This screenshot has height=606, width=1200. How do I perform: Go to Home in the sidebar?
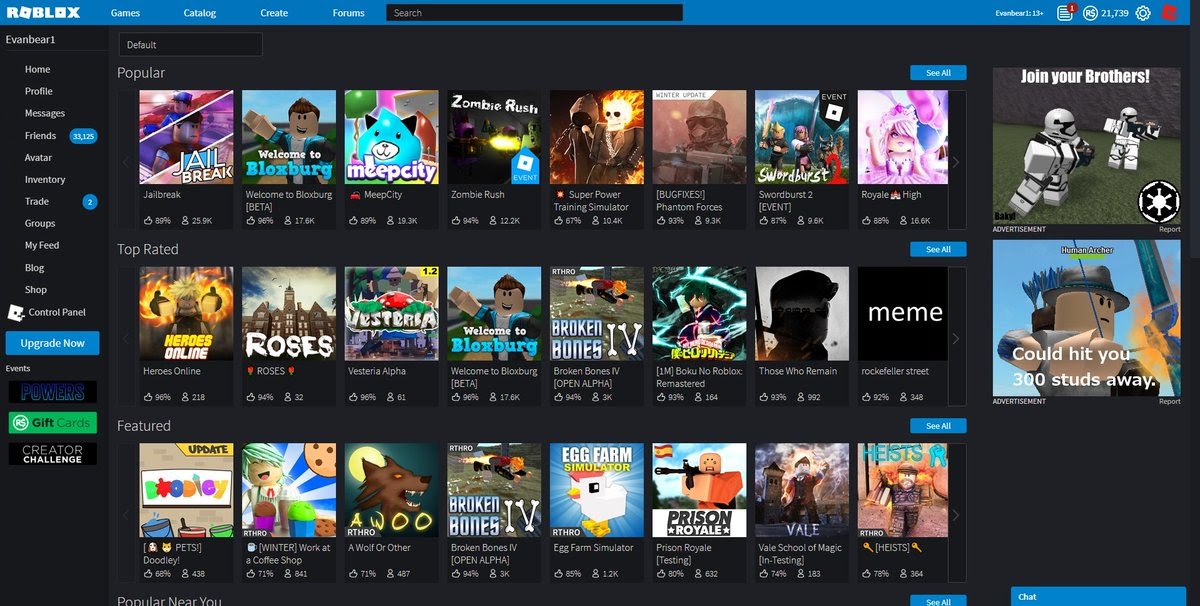(38, 70)
